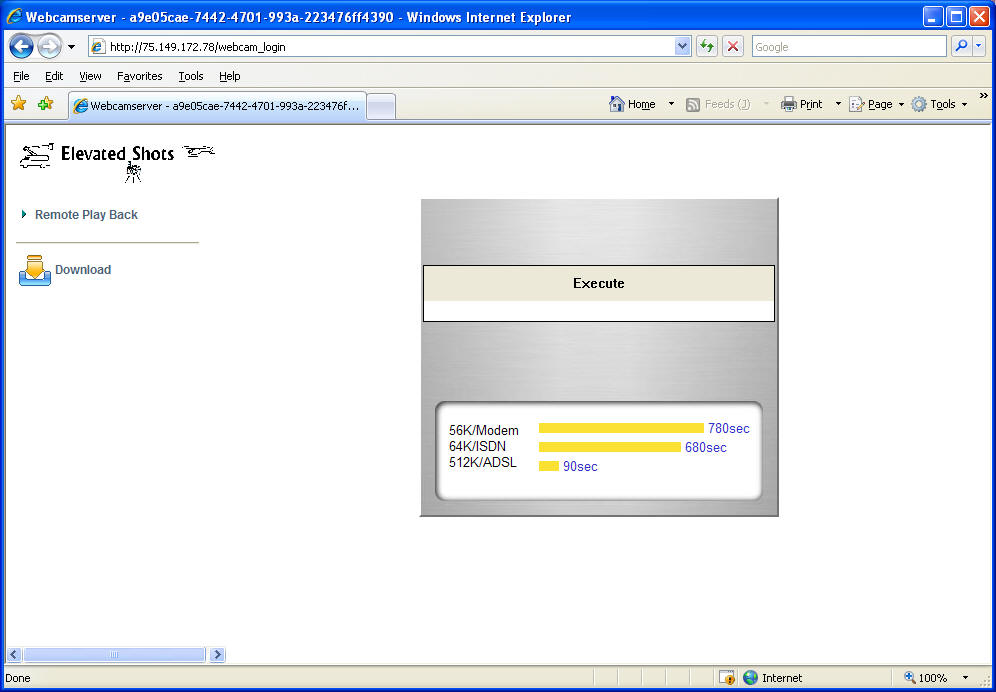
Task: Click the horizontal scrollbar left arrow
Action: pos(14,655)
